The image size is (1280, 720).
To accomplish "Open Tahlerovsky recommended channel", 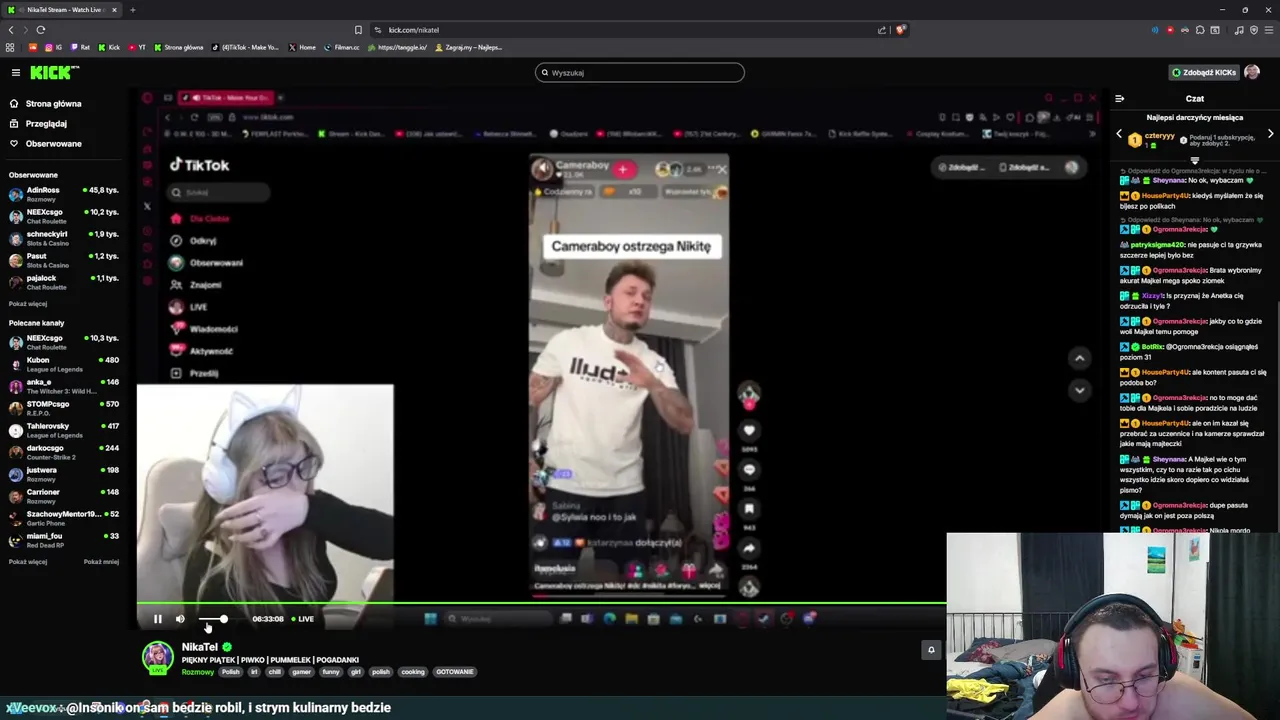I will 65,429.
